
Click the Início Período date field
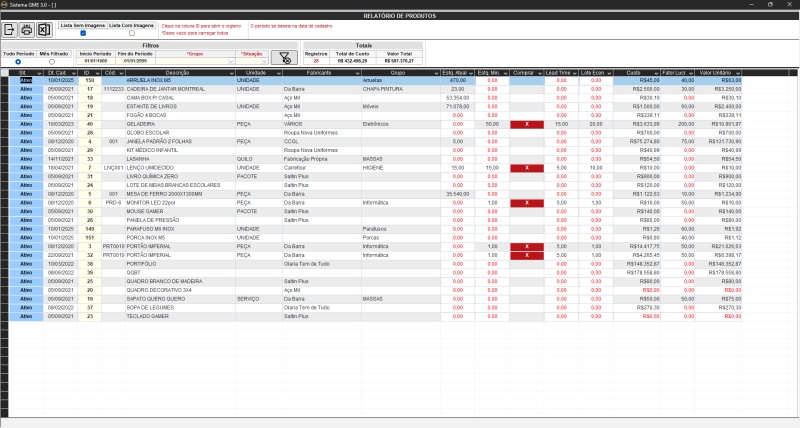tap(95, 61)
